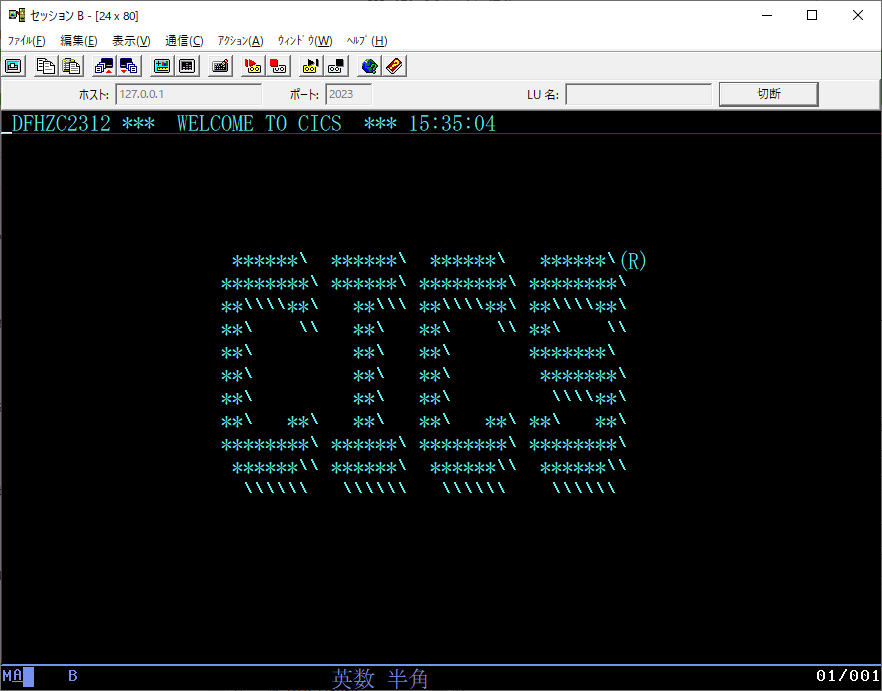Click the ホスト field showing 127.0.0.1

point(188,94)
